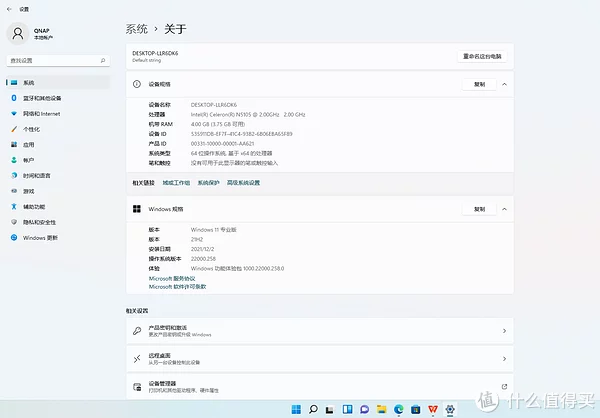
Task: Focus the 查找设置 search field
Action: pos(58,60)
